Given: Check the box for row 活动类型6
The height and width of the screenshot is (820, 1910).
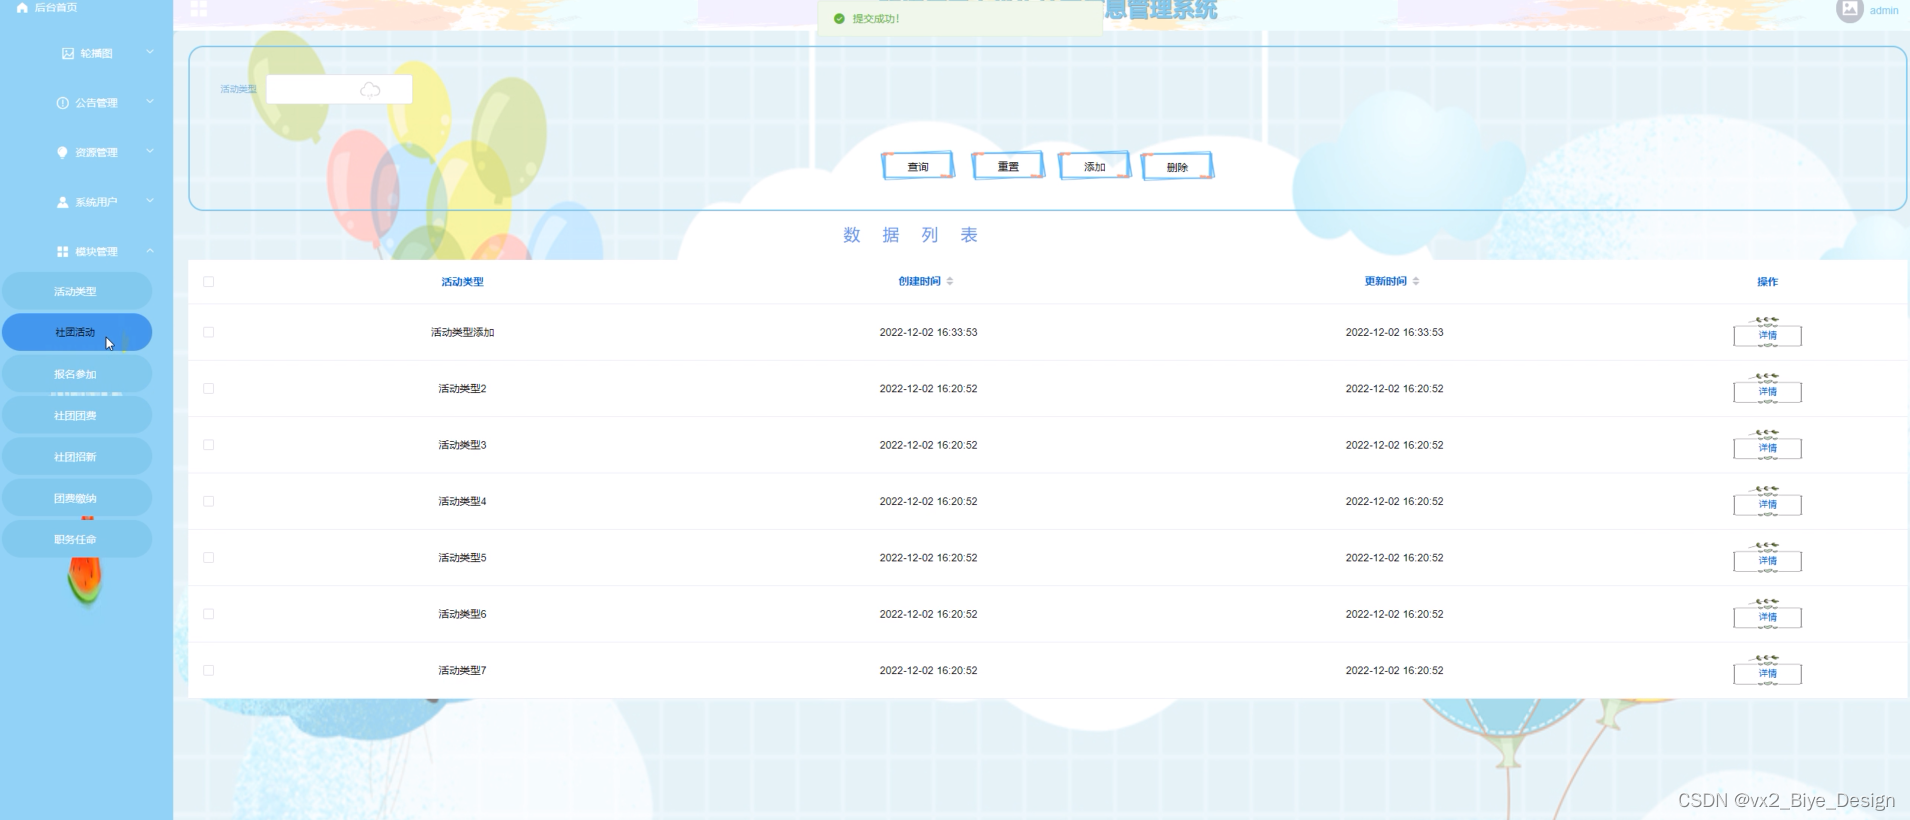Looking at the screenshot, I should [x=208, y=614].
